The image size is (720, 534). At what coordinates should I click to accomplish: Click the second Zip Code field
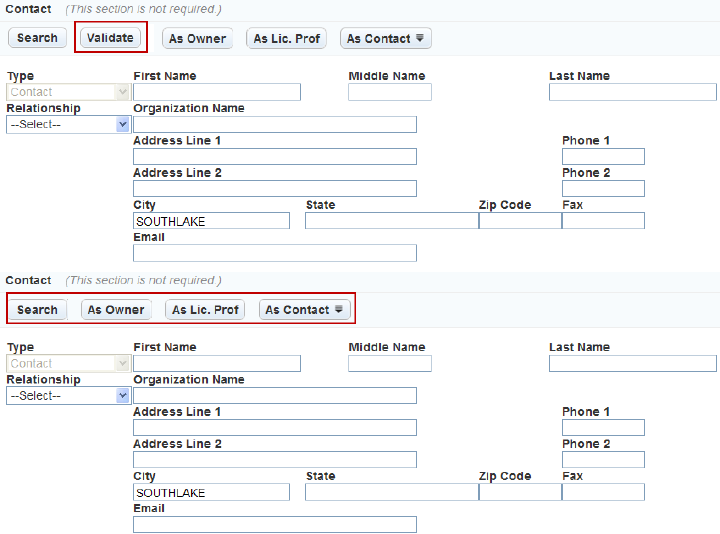[x=520, y=492]
